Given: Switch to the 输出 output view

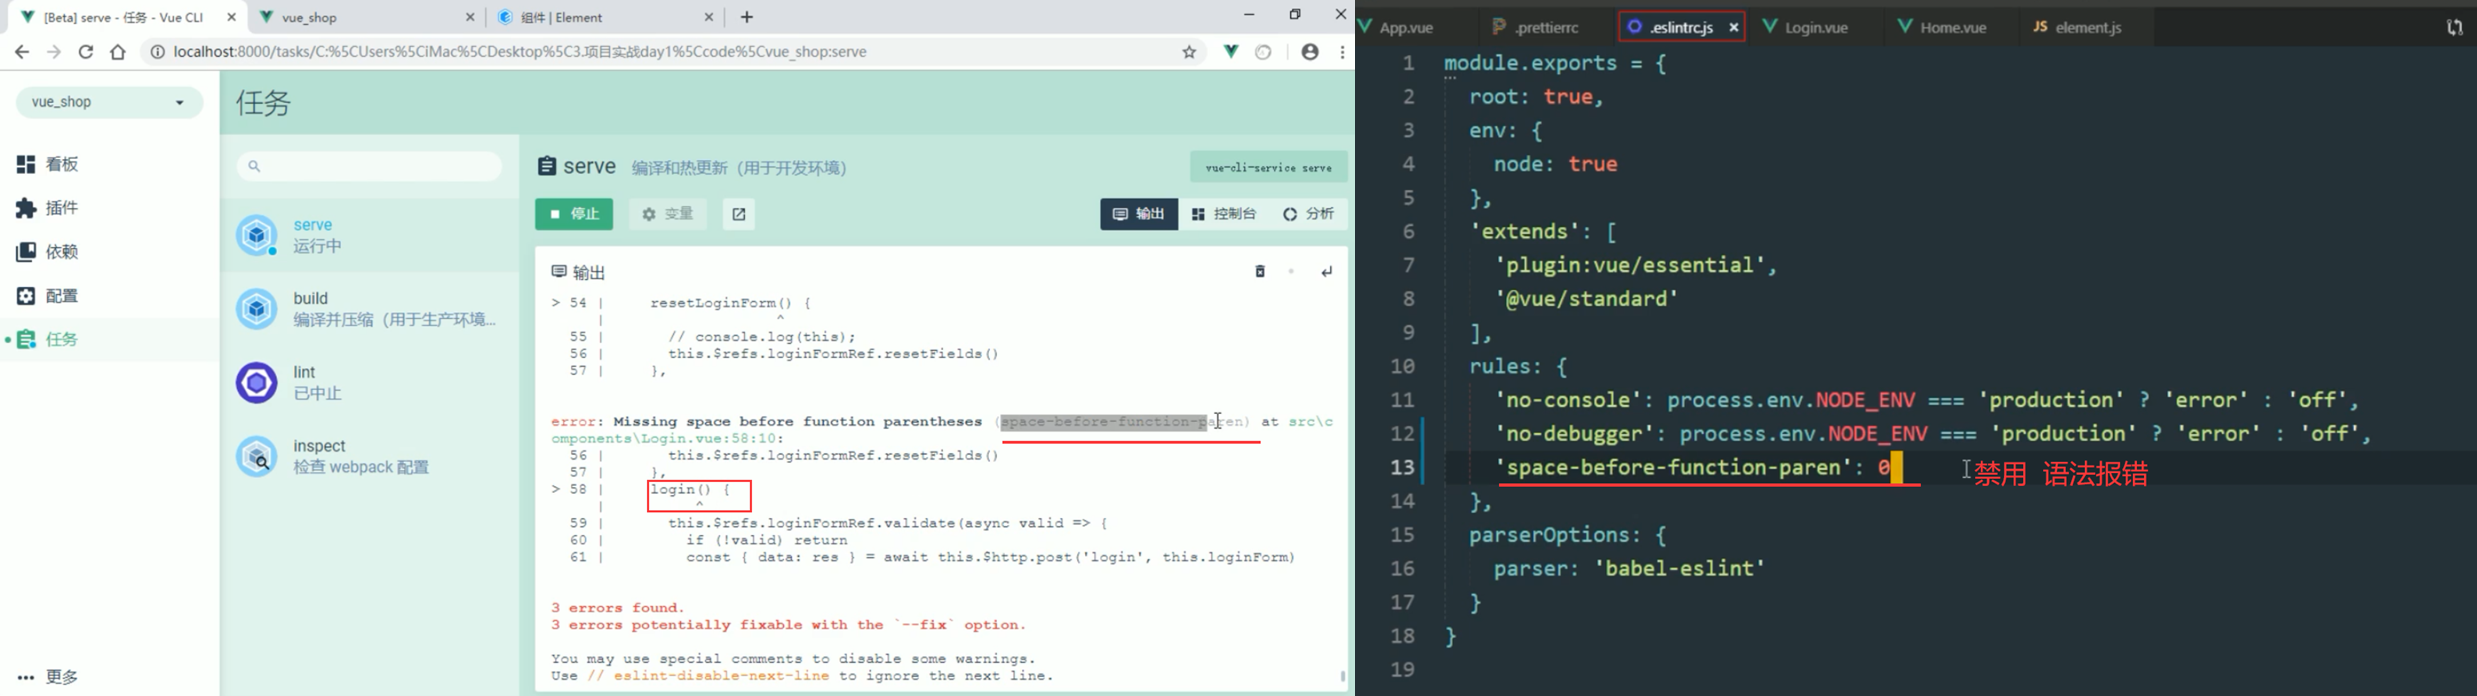Looking at the screenshot, I should tap(1139, 214).
